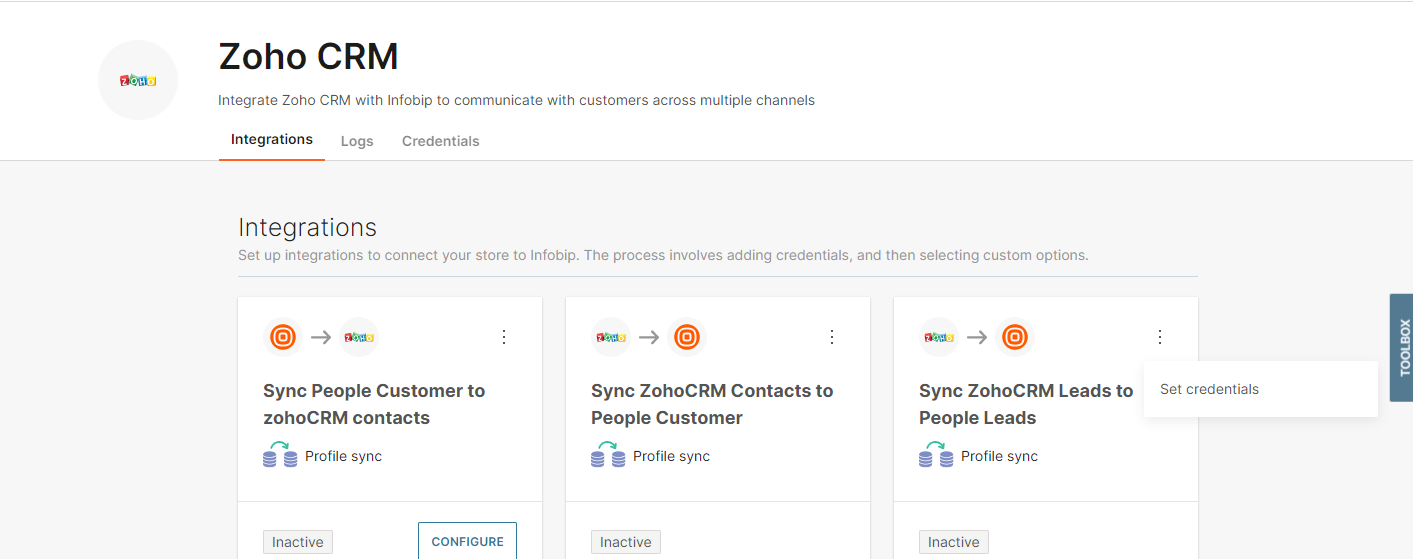
Task: Switch to the Logs tab
Action: pos(357,141)
